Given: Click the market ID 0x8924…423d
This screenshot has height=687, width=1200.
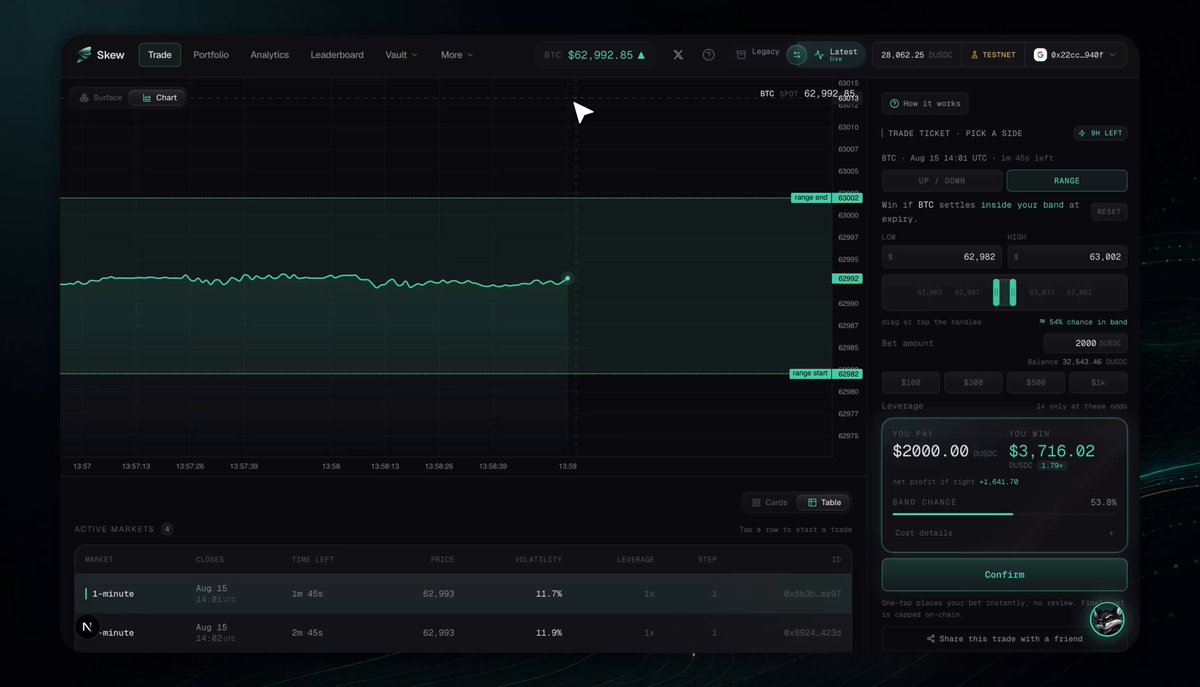Looking at the screenshot, I should 812,633.
